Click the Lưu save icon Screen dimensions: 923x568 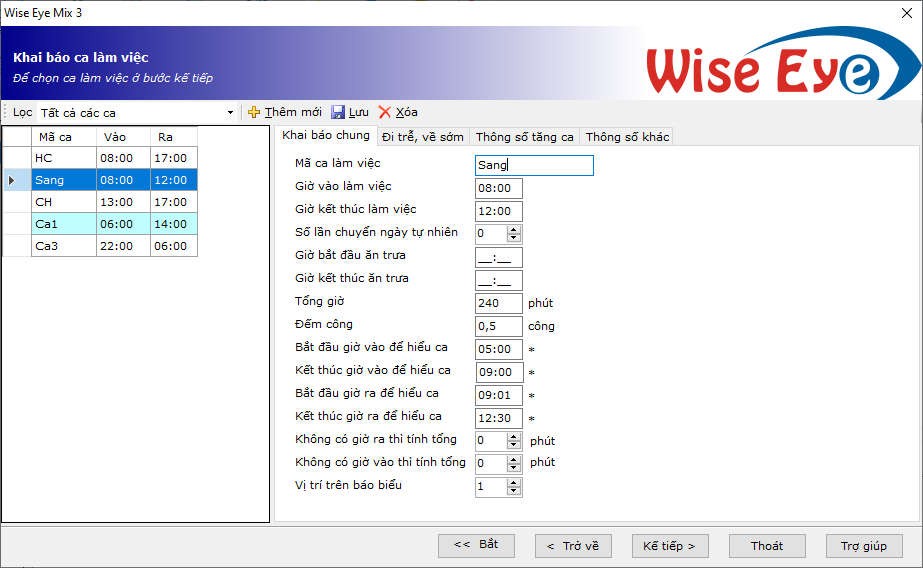tap(338, 112)
